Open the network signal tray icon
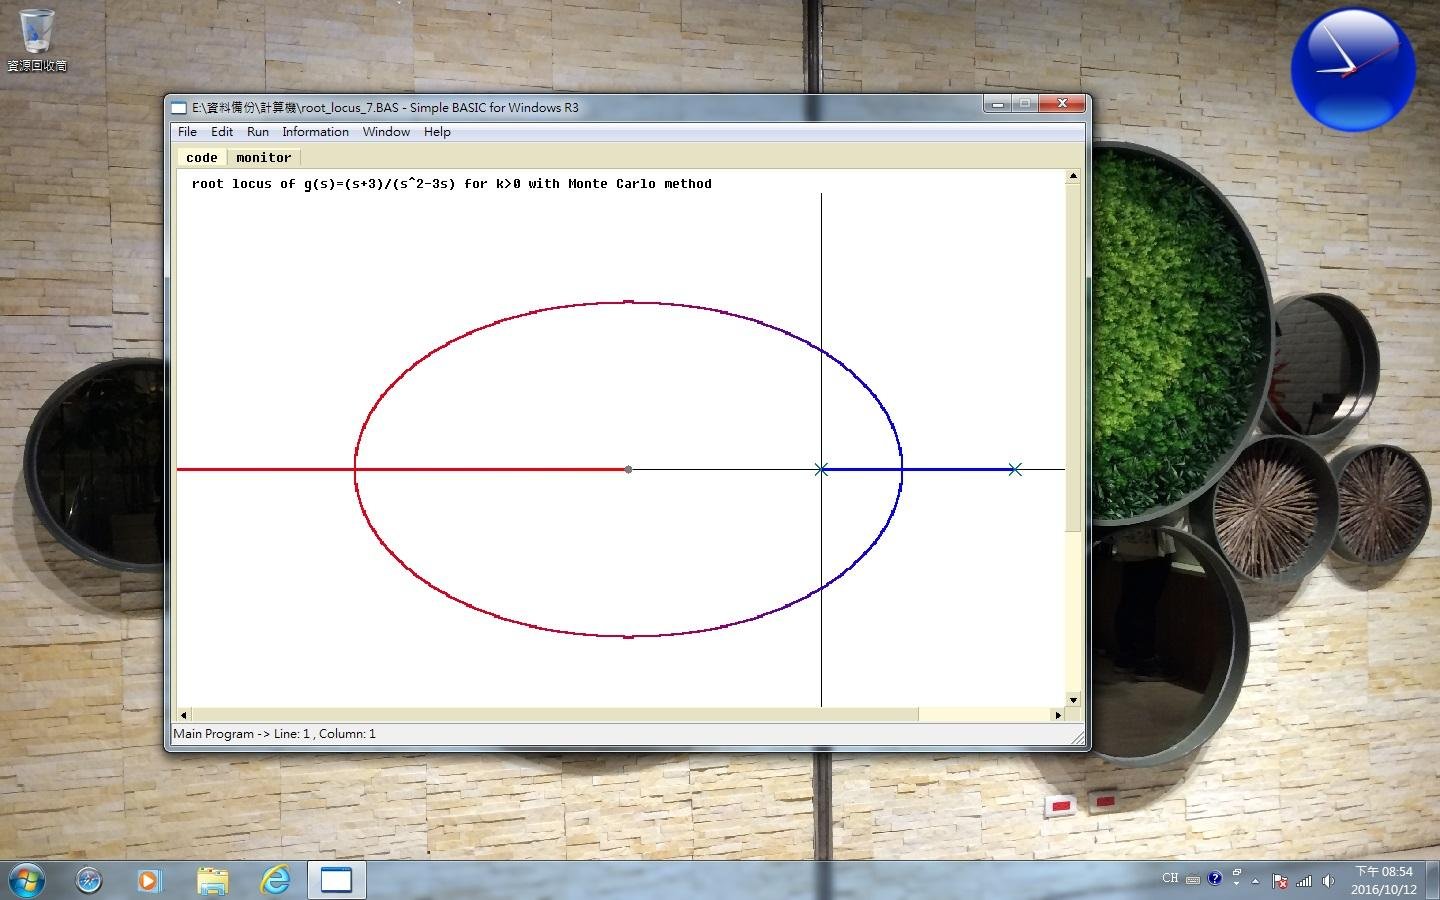Image resolution: width=1440 pixels, height=900 pixels. pos(1304,881)
